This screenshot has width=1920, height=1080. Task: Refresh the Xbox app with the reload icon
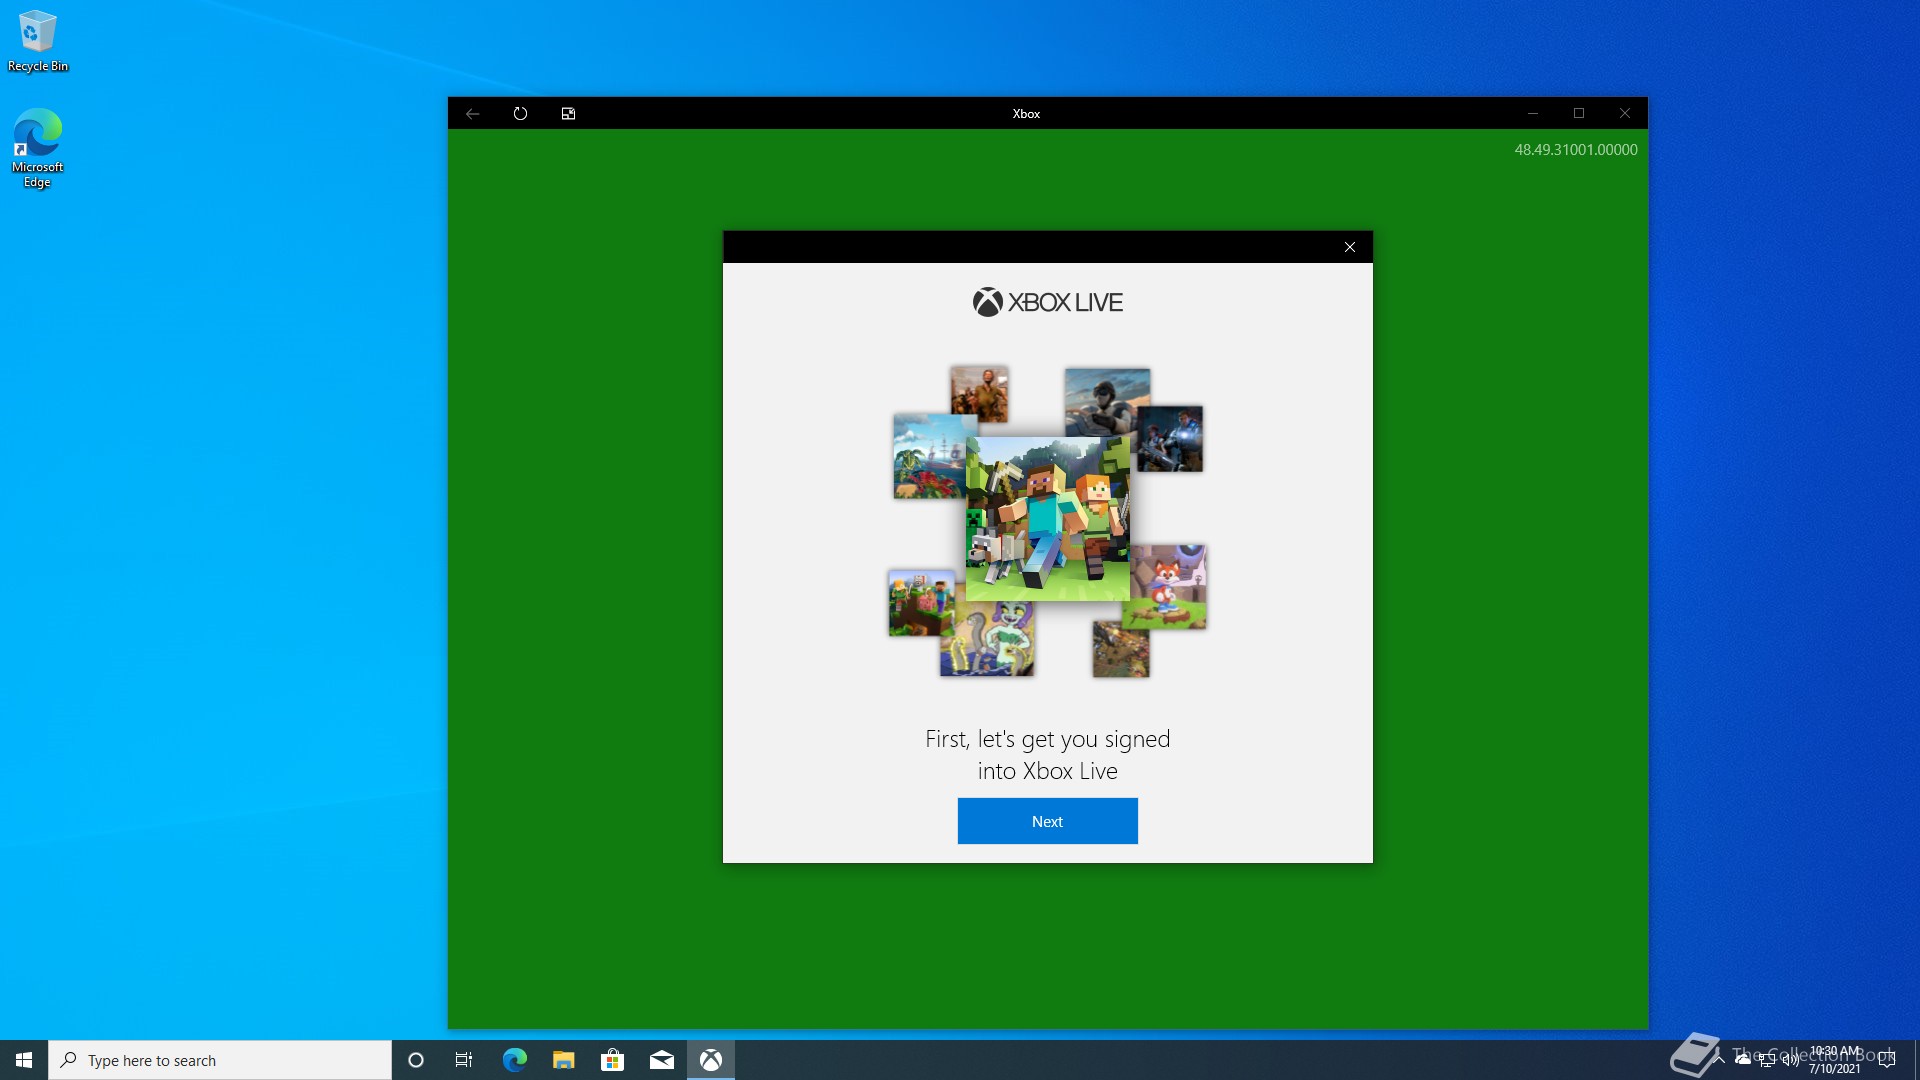[x=520, y=114]
